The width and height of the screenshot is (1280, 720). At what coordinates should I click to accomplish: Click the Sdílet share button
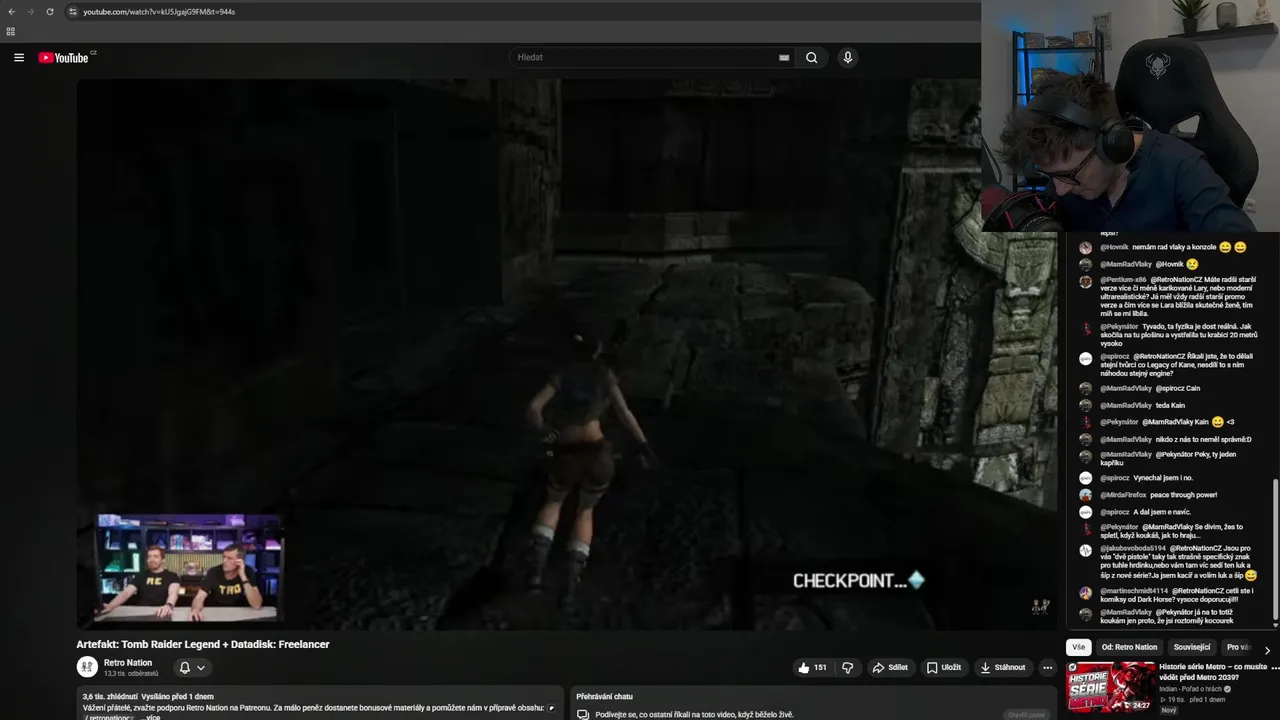click(890, 667)
